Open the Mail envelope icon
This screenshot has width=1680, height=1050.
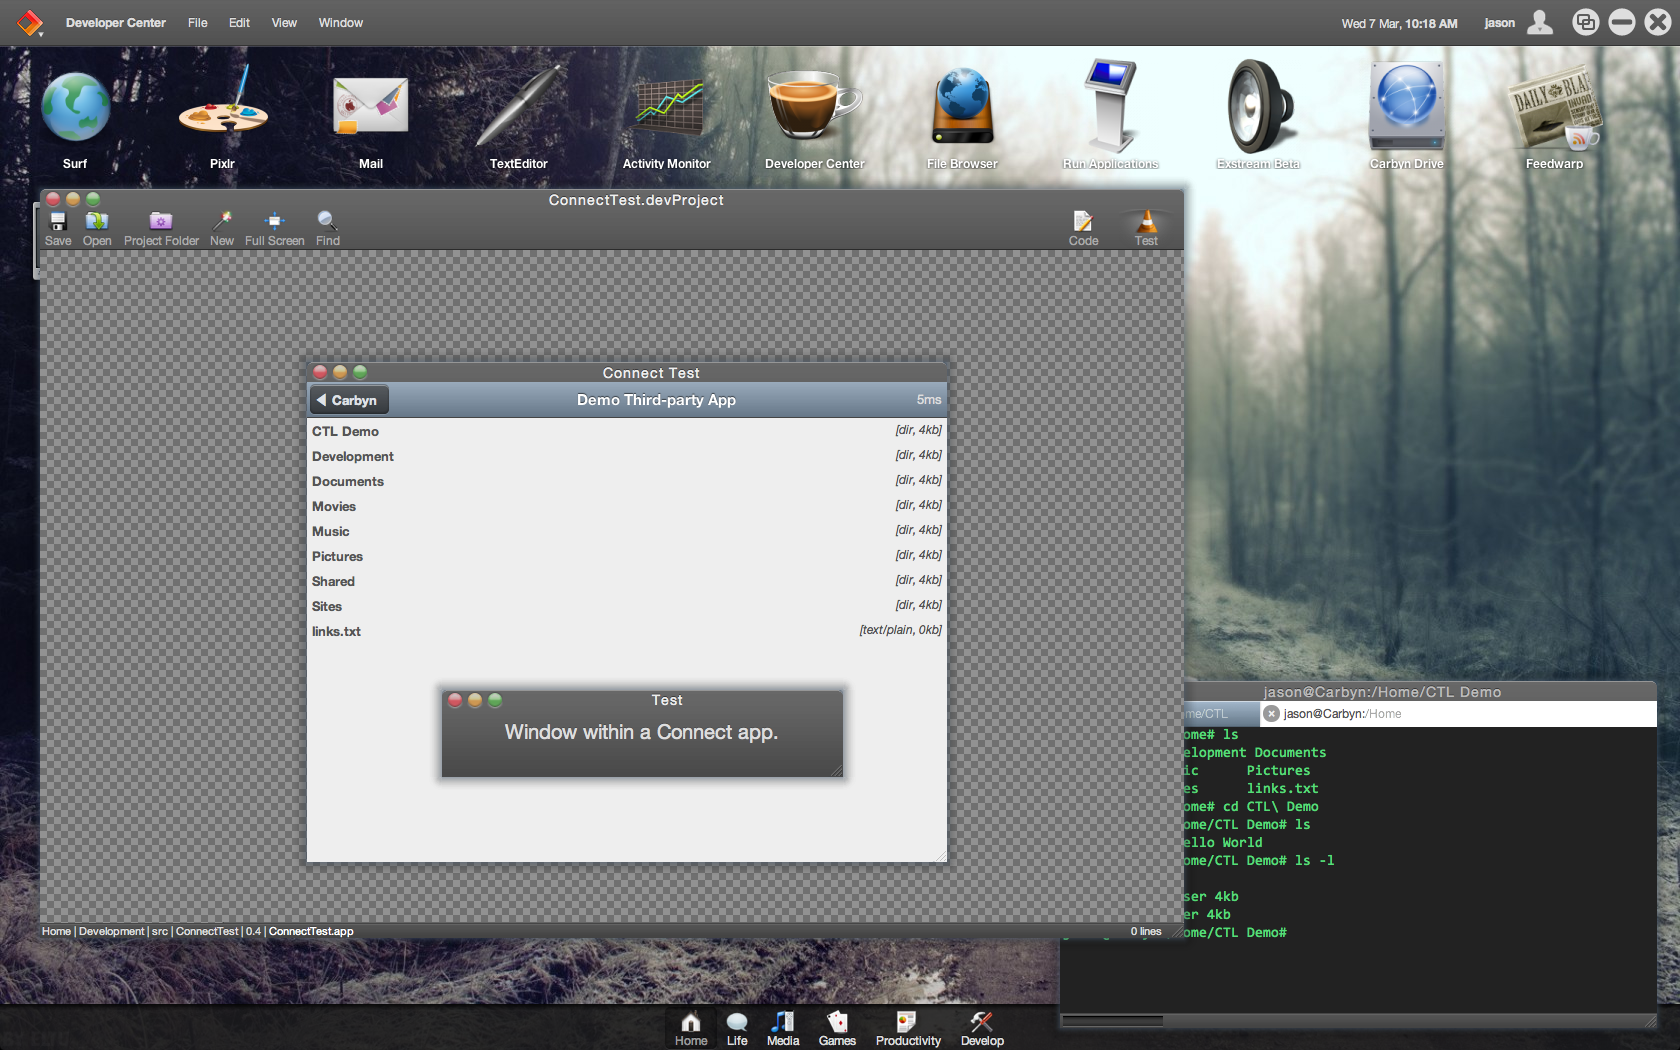coord(371,107)
